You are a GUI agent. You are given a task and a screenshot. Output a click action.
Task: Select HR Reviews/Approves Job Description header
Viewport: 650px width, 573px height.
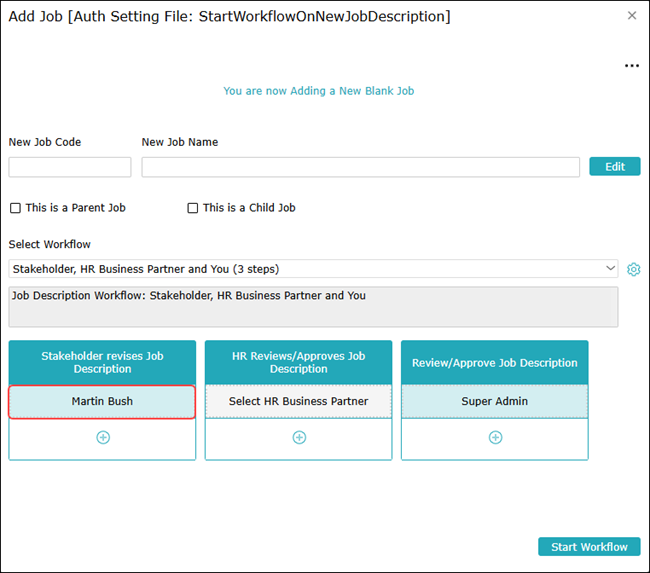pos(298,362)
